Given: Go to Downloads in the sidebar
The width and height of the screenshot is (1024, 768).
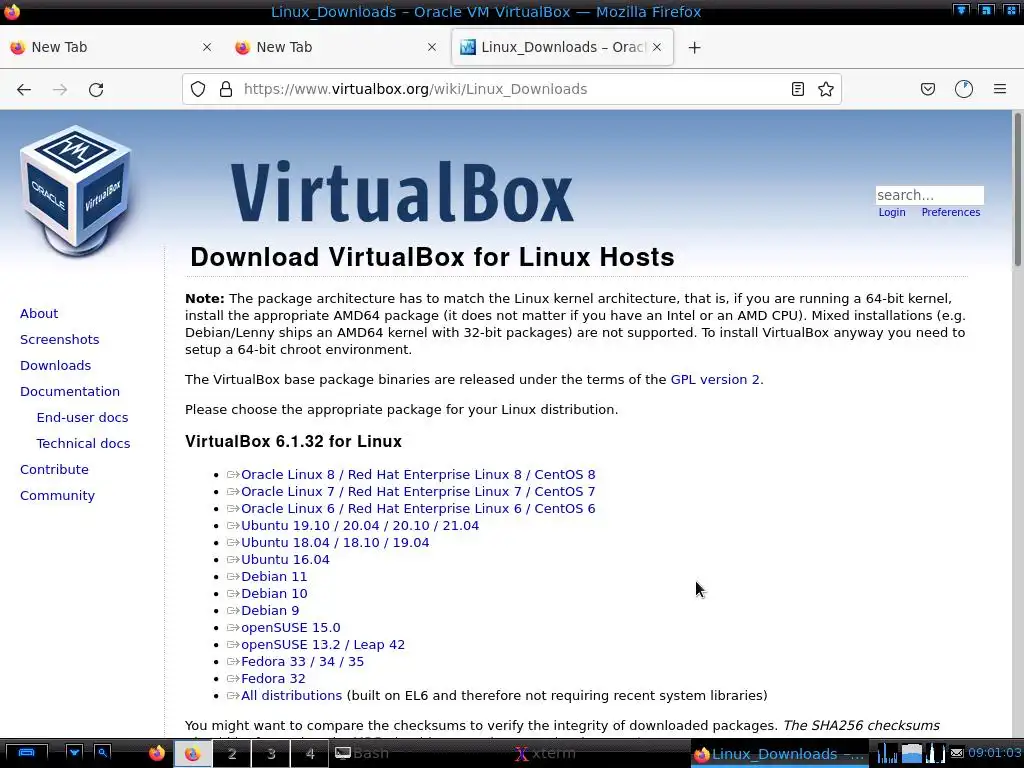Looking at the screenshot, I should tap(56, 366).
